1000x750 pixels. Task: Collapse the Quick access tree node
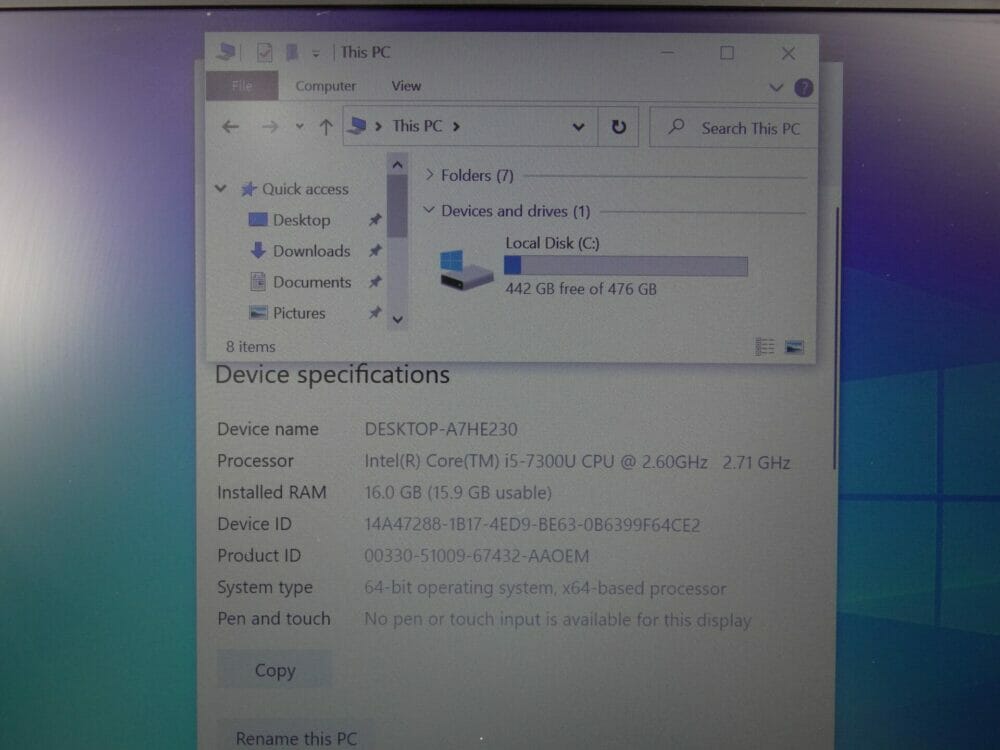[221, 188]
